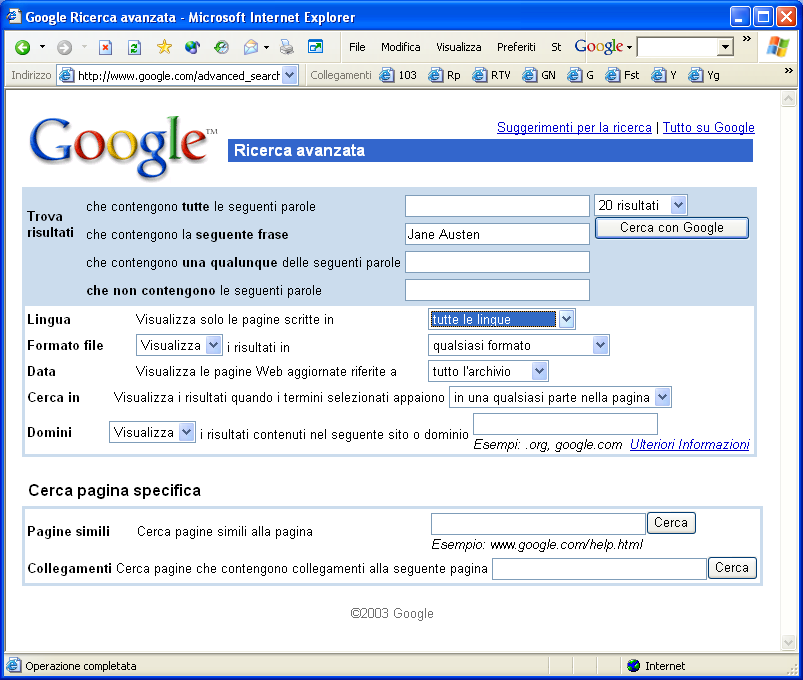
Task: Click Cerca button in Pagine simili row
Action: [671, 523]
